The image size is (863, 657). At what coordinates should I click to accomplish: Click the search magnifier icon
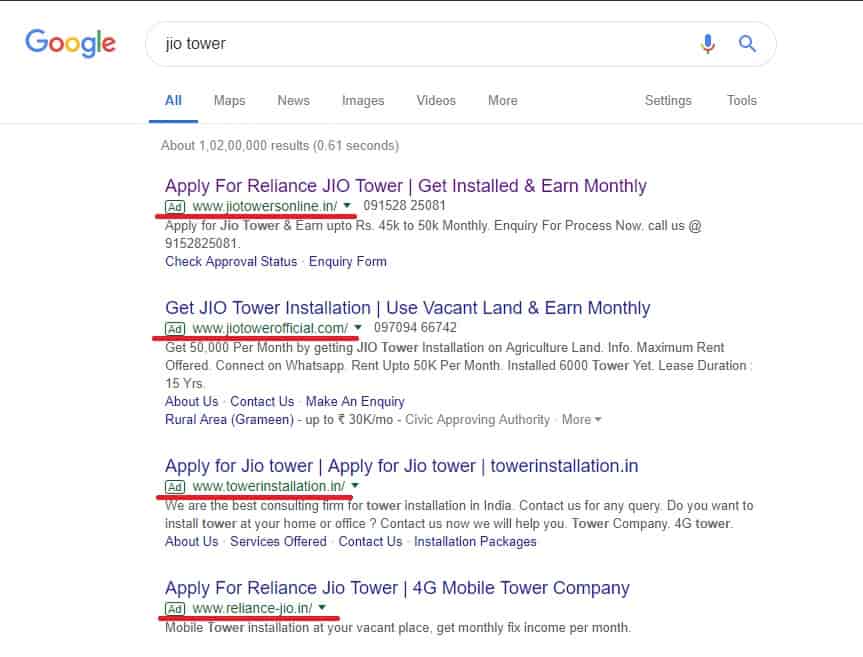pyautogui.click(x=746, y=44)
